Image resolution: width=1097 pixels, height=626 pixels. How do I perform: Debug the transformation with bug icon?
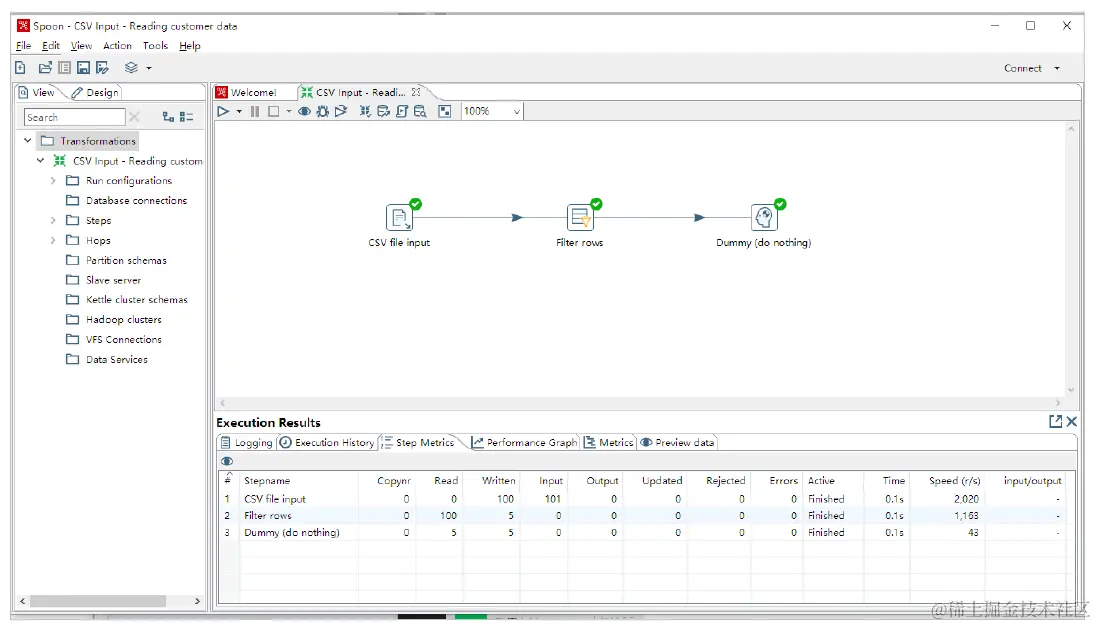pos(323,111)
